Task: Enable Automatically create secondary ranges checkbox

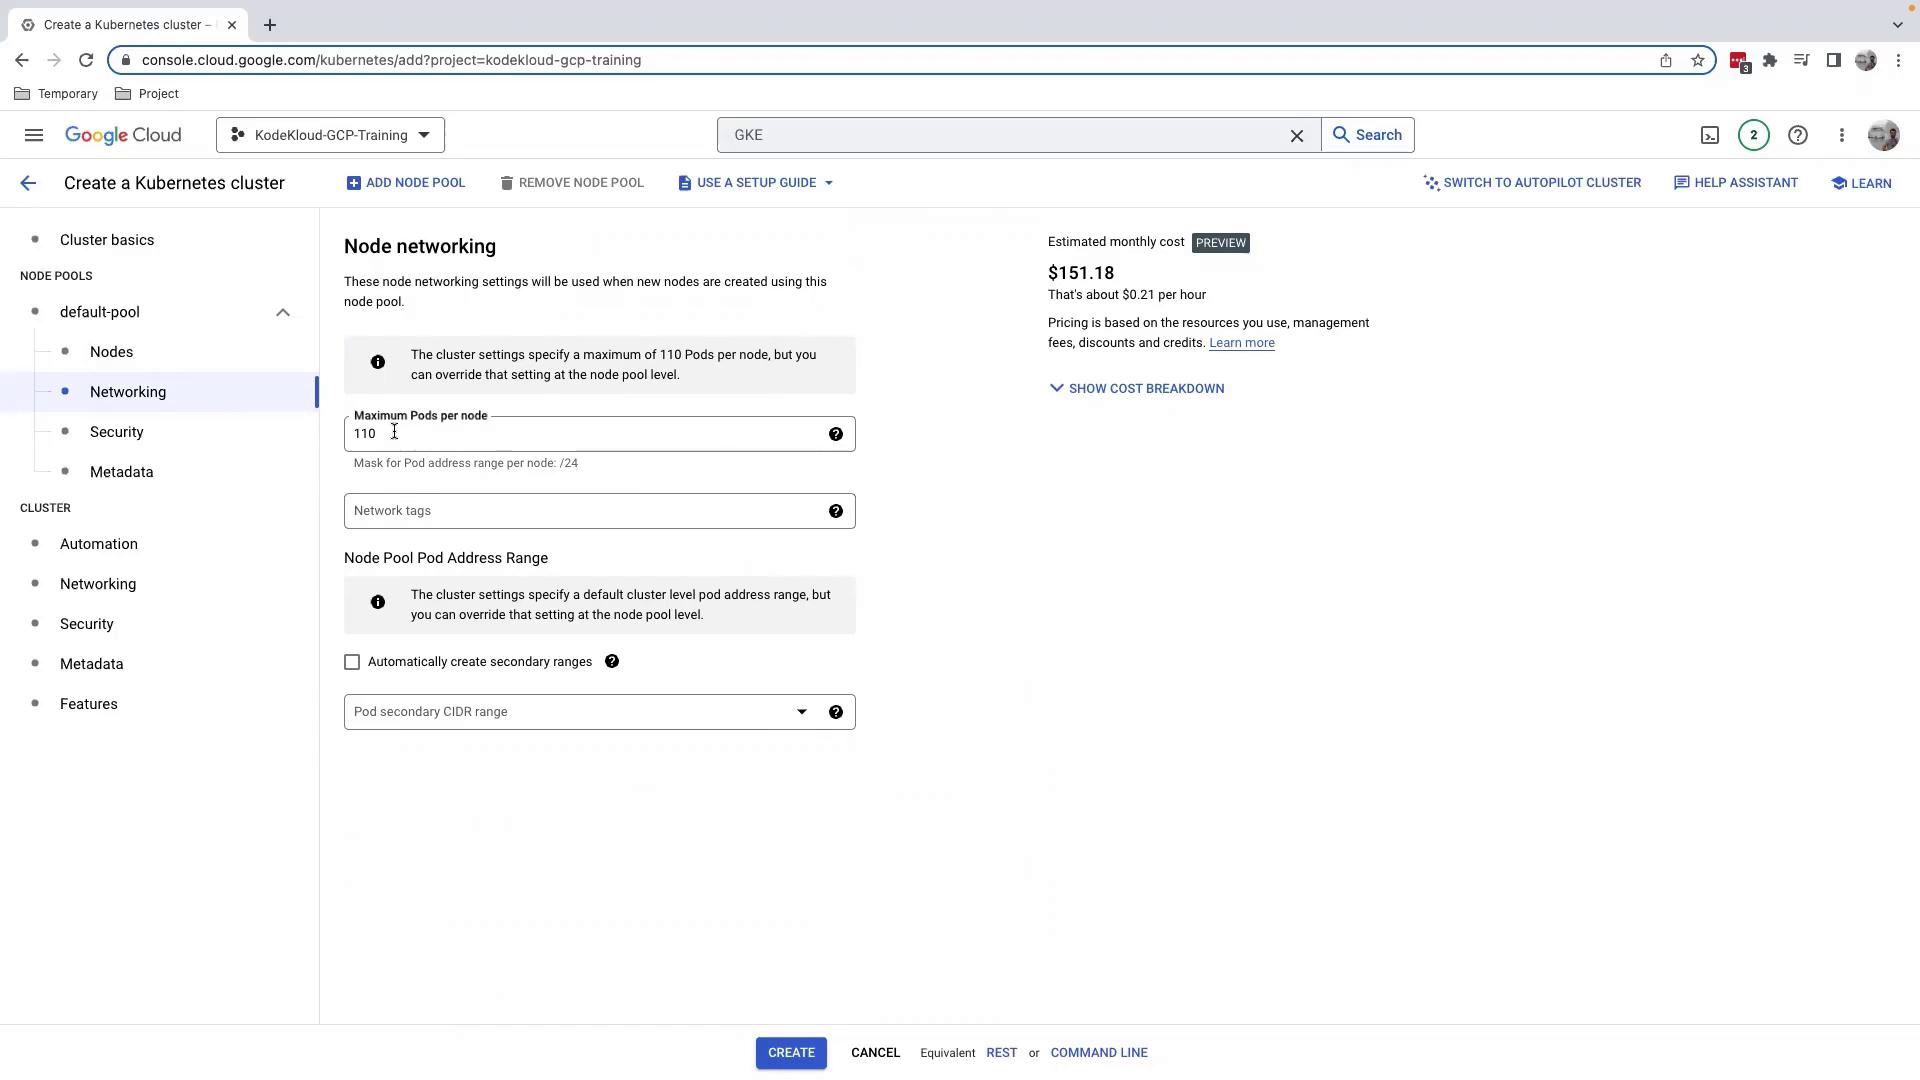Action: [x=352, y=662]
